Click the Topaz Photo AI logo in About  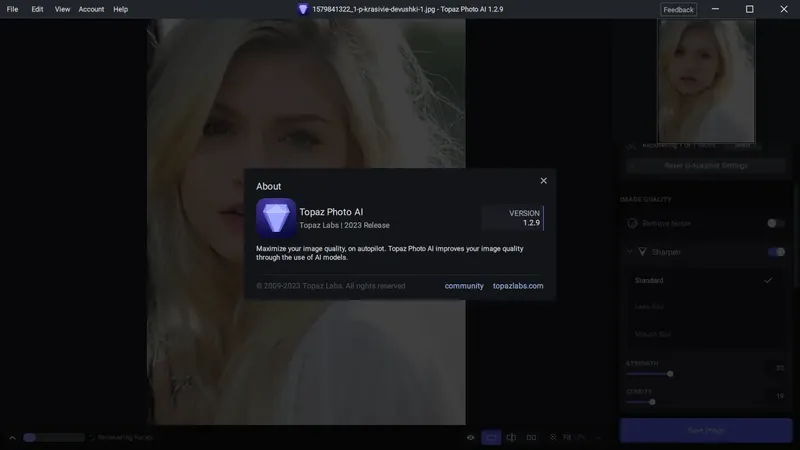coord(276,218)
